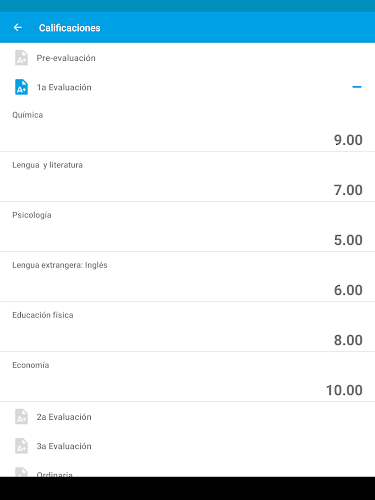Screen dimensions: 375x500
Task: Tap the 9.00 grade for Química
Action: coord(348,140)
